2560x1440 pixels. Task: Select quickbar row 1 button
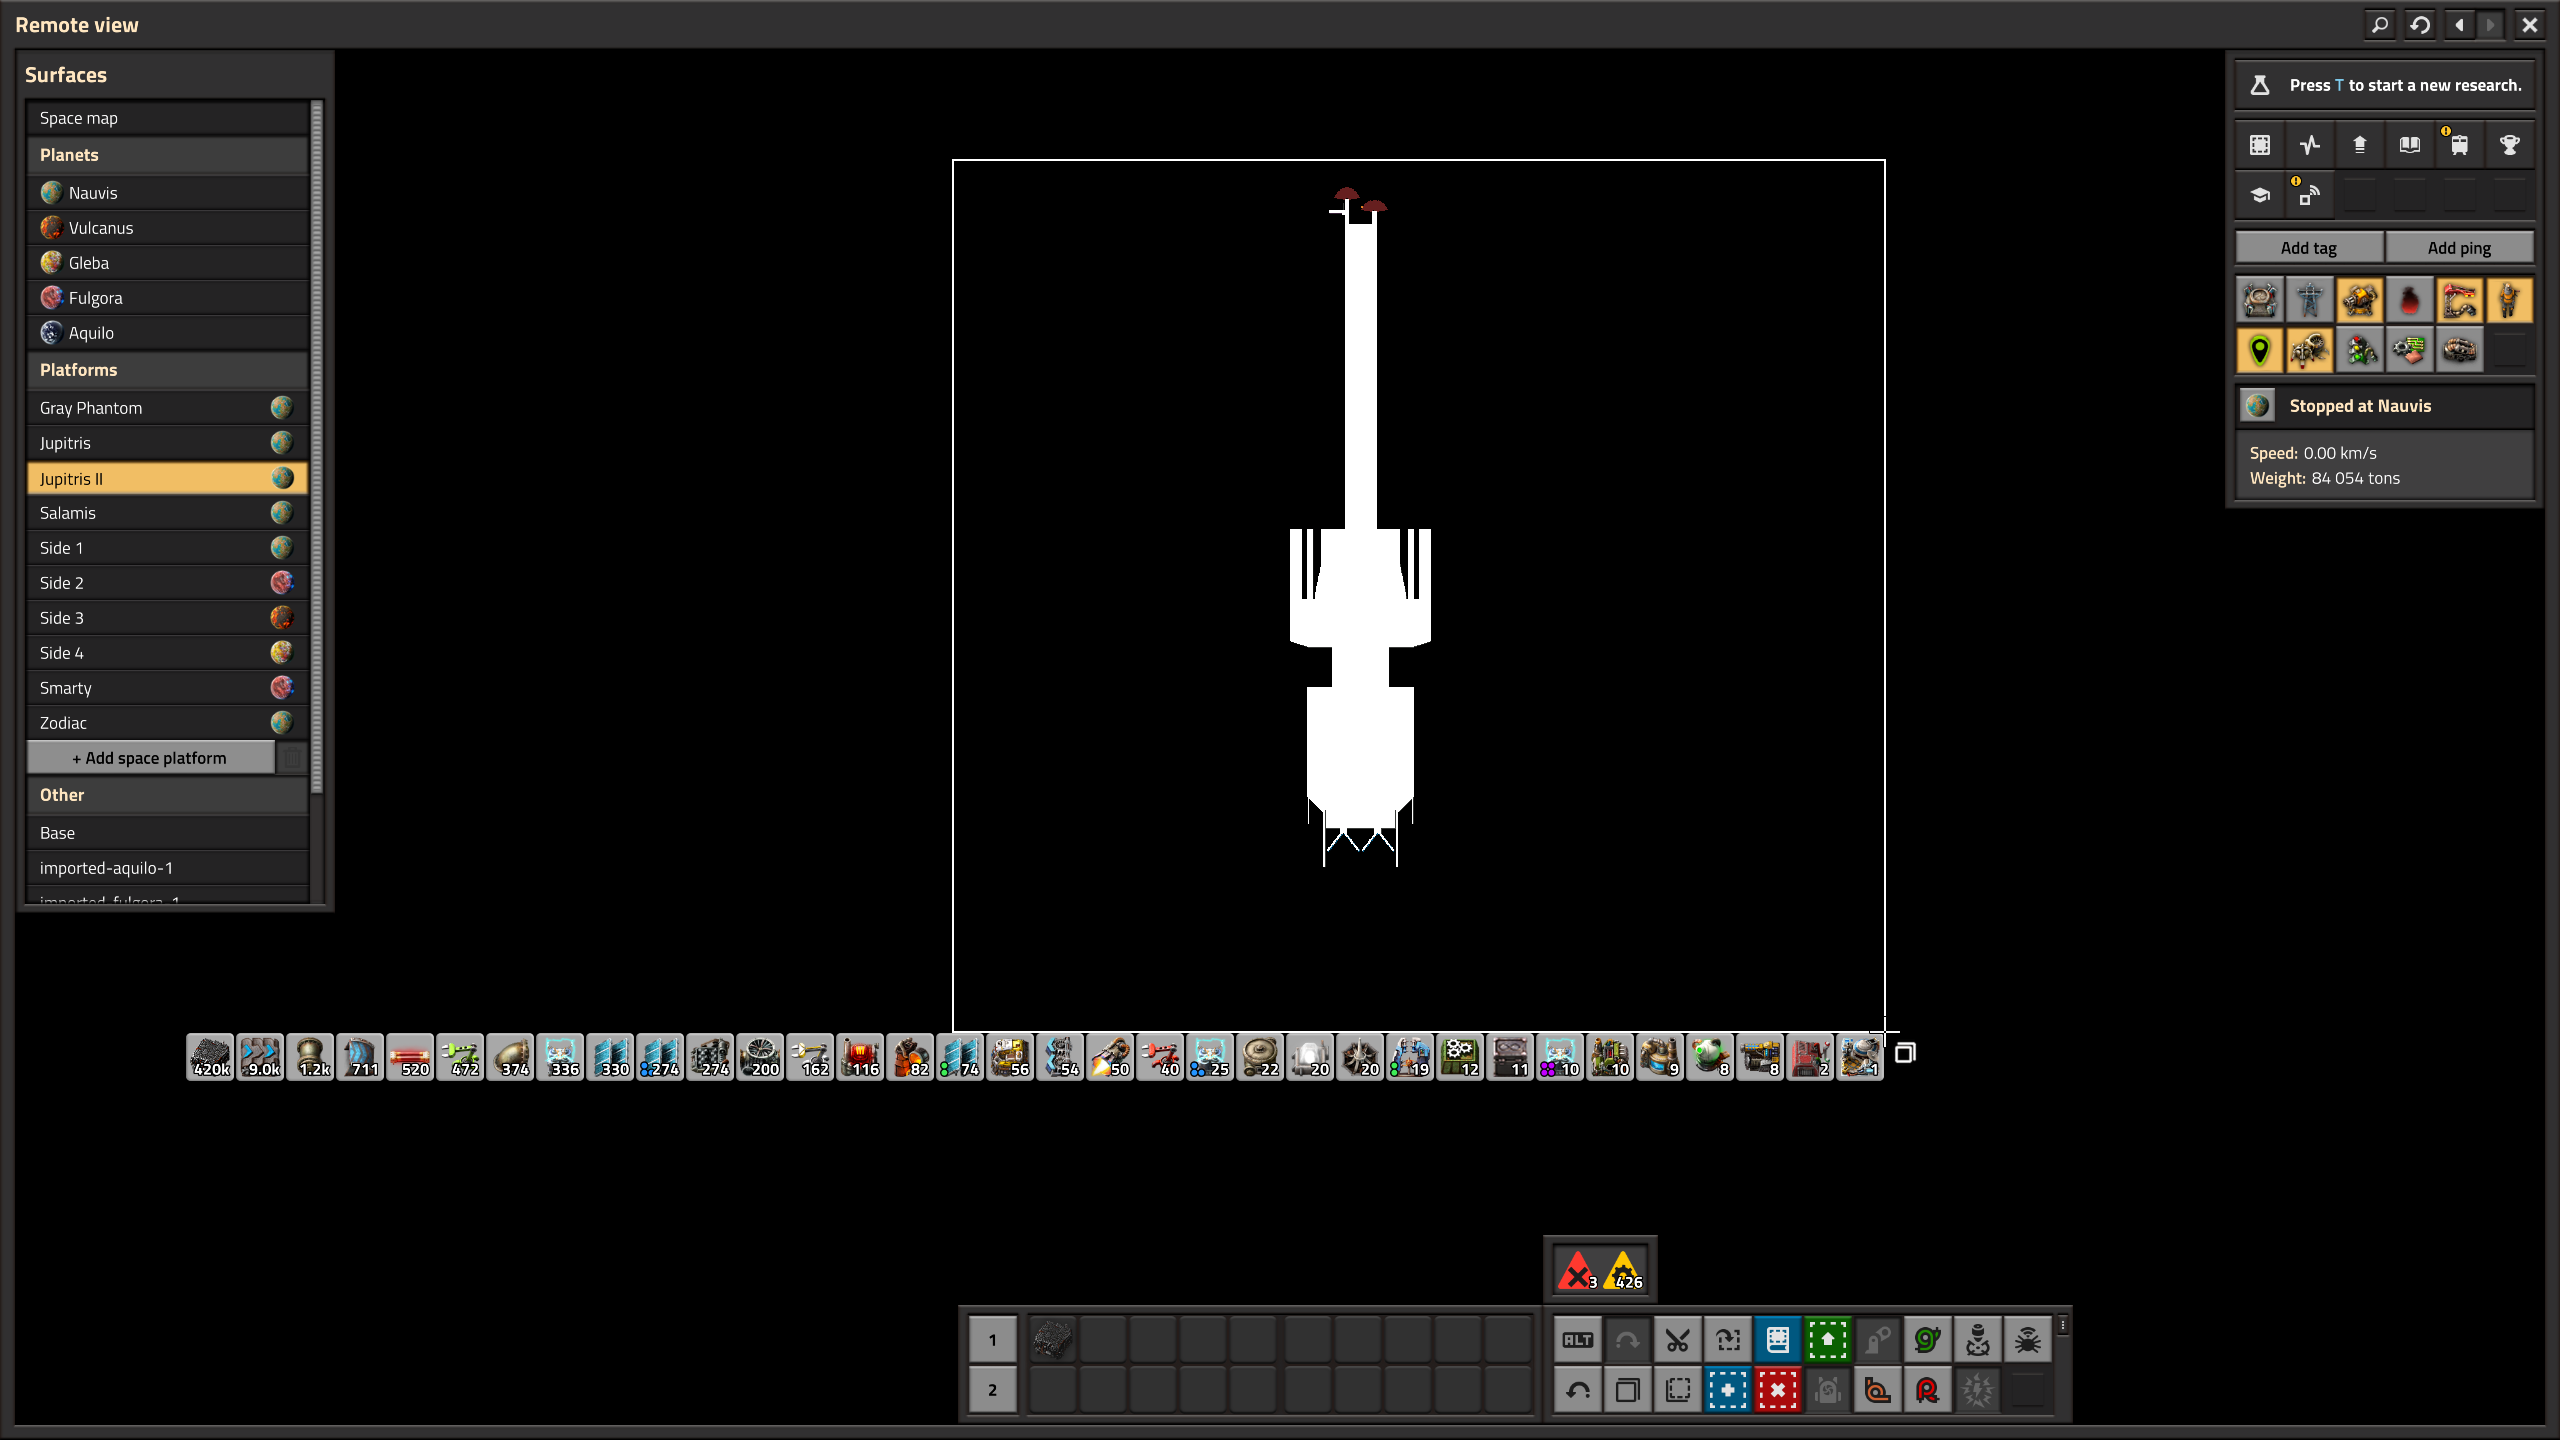pos(992,1340)
